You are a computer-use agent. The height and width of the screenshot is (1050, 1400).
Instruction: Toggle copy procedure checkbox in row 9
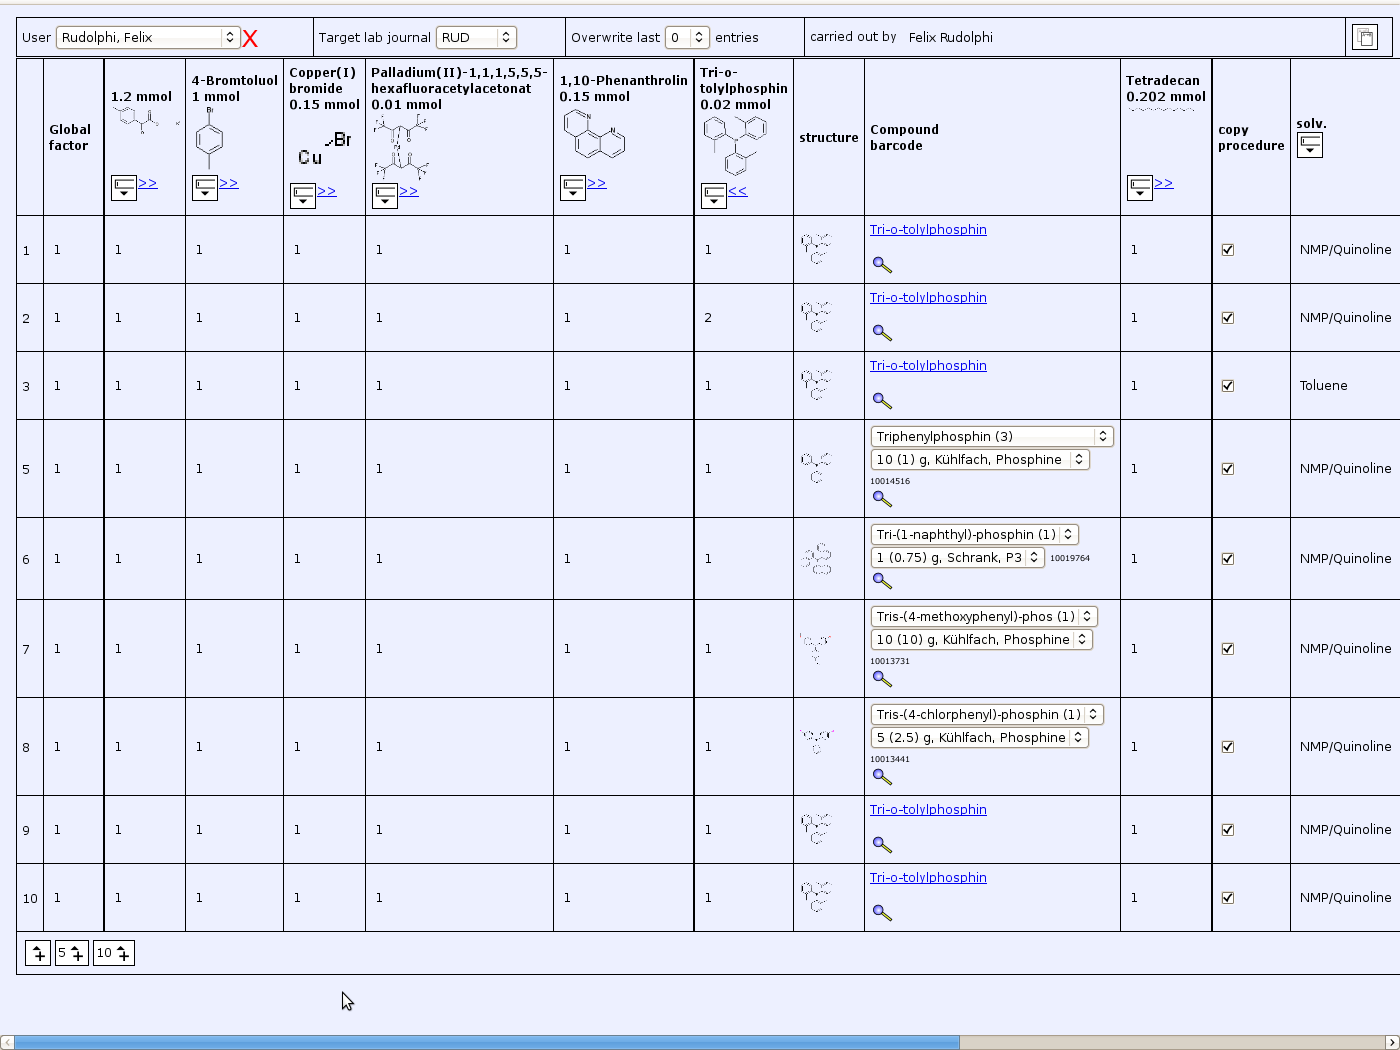coord(1228,830)
